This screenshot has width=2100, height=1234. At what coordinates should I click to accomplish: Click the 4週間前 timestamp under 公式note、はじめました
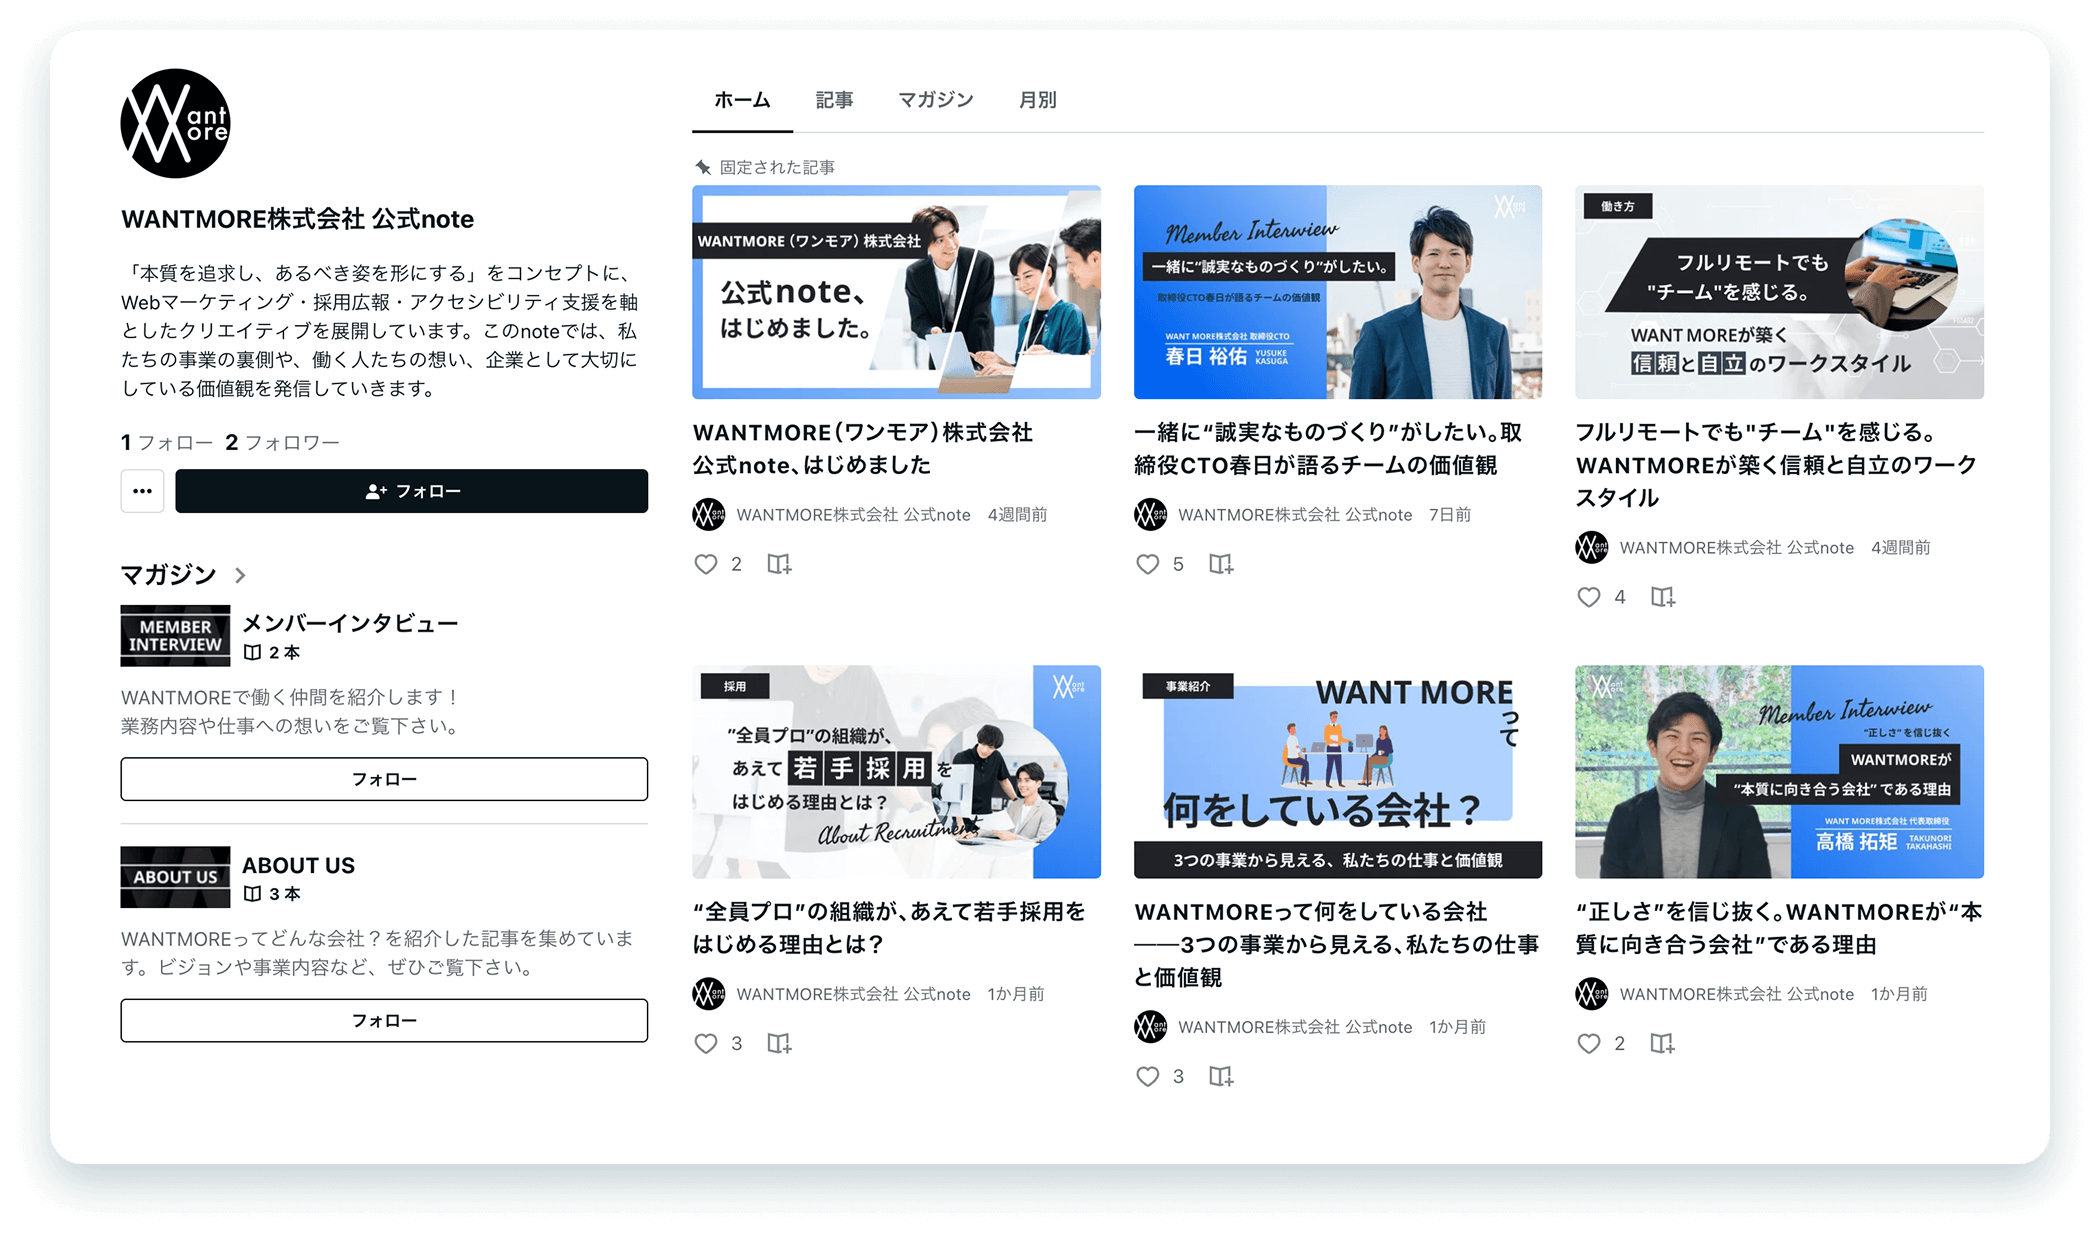tap(1017, 514)
